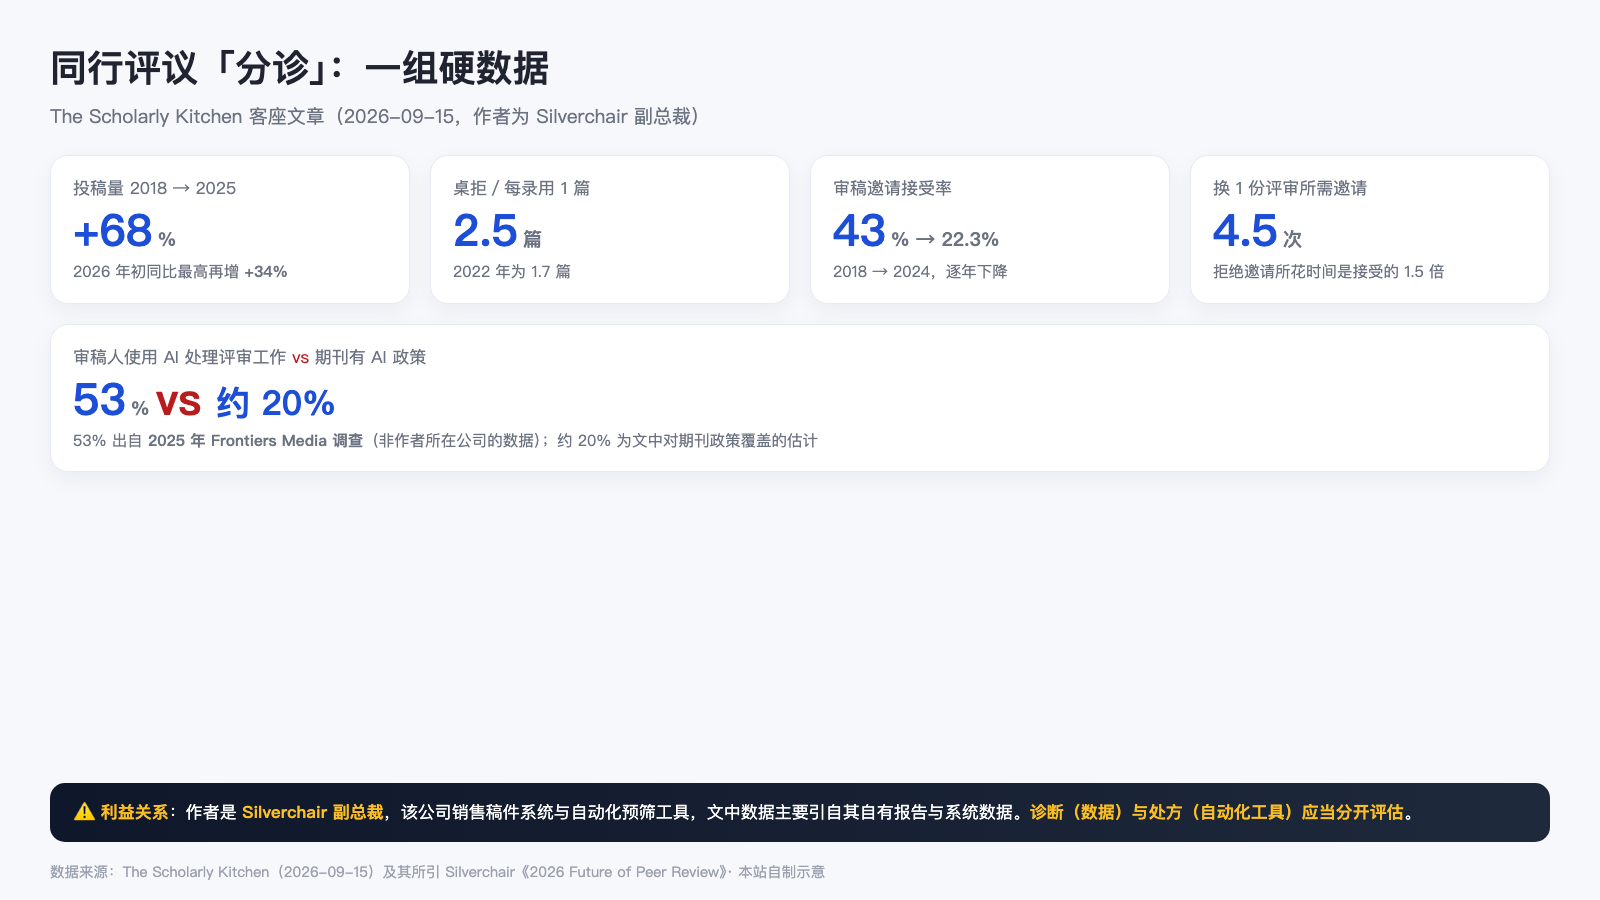Click the large red VS text
Screen dimensions: 1600x900
(179, 403)
